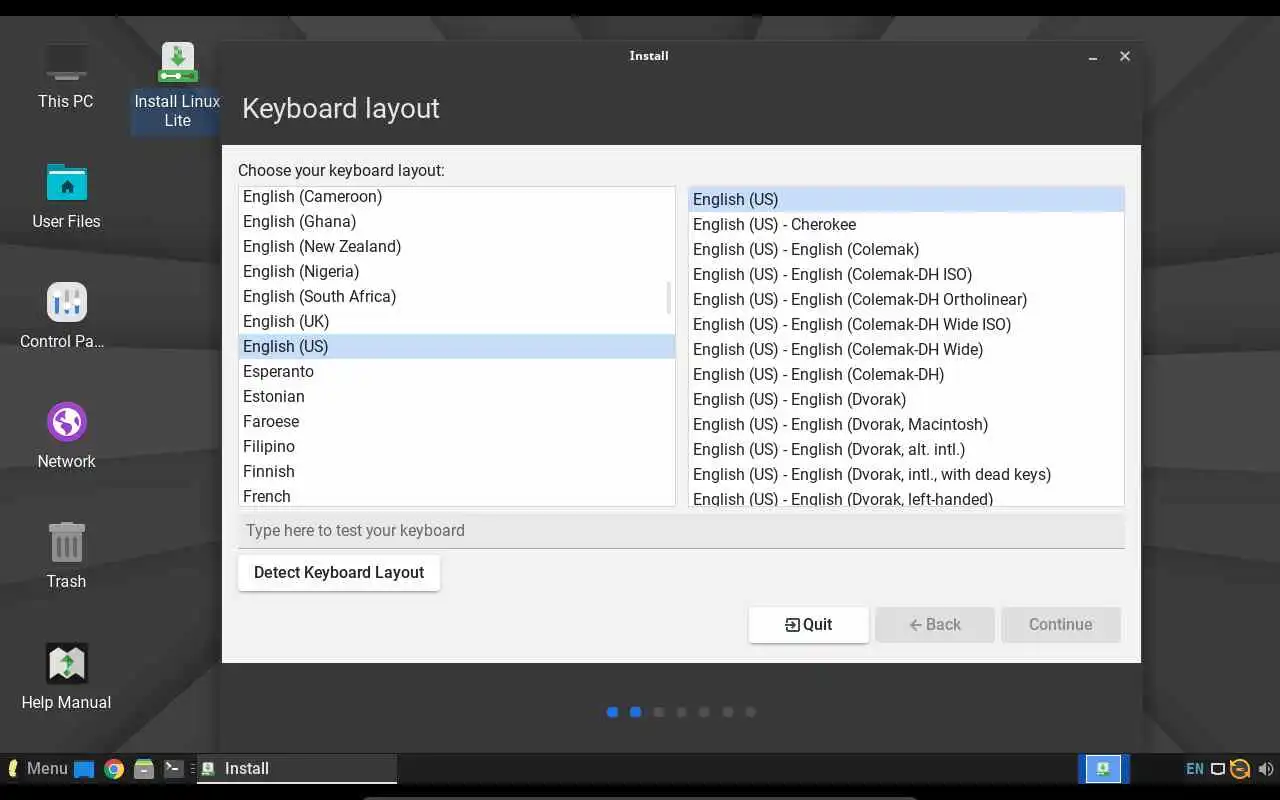Select Dvorak, intl., with dead keys variant

click(x=906, y=474)
